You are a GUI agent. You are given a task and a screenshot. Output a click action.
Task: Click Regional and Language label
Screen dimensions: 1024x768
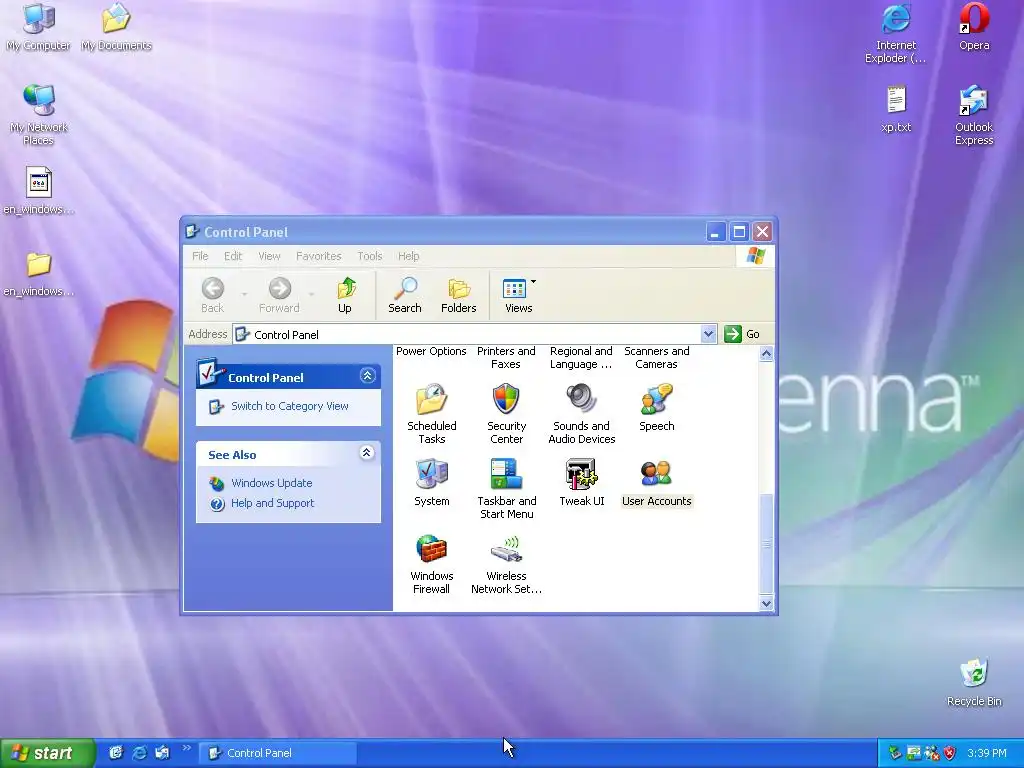click(581, 357)
